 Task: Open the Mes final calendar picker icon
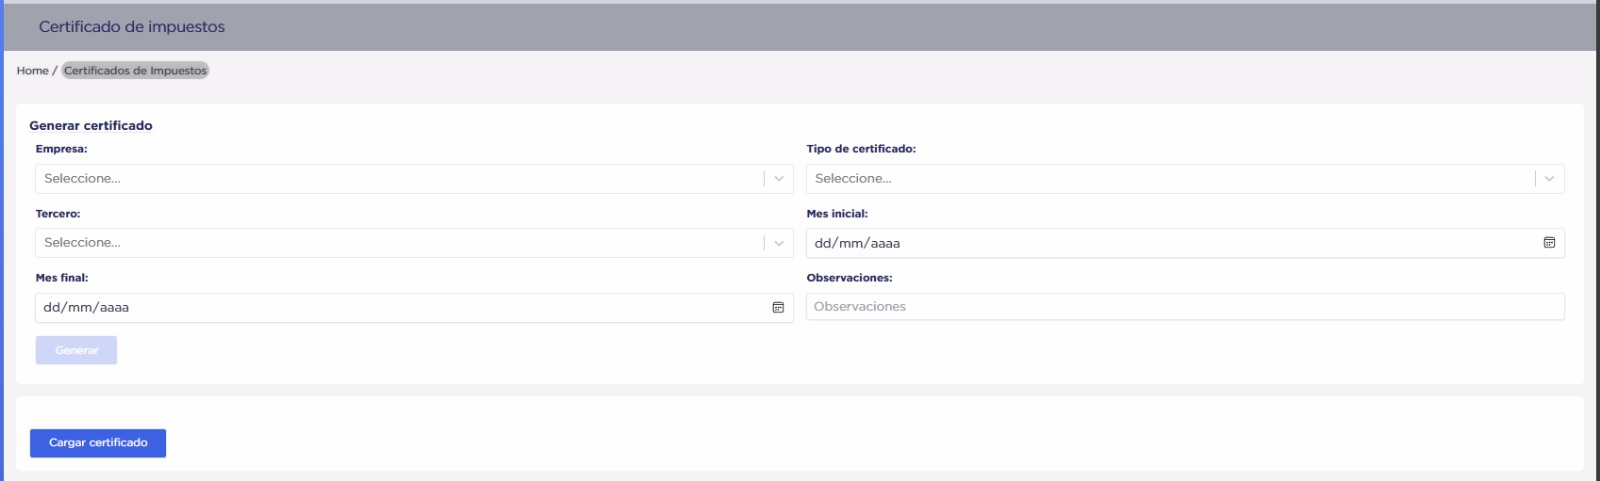point(778,308)
